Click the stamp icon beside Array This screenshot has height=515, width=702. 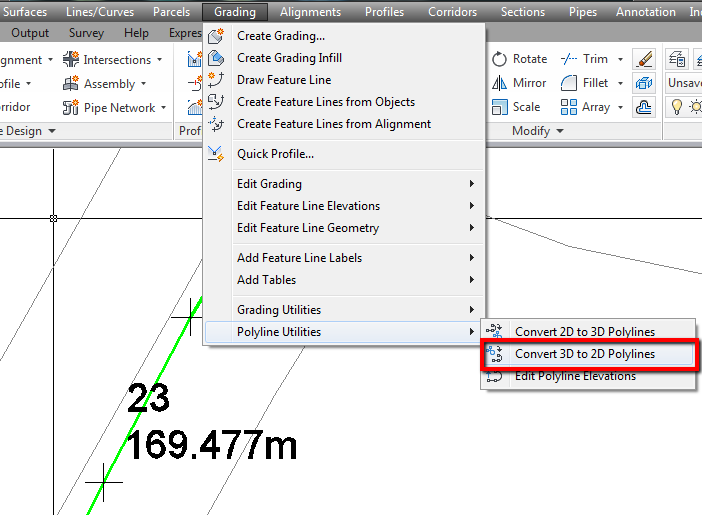(644, 107)
